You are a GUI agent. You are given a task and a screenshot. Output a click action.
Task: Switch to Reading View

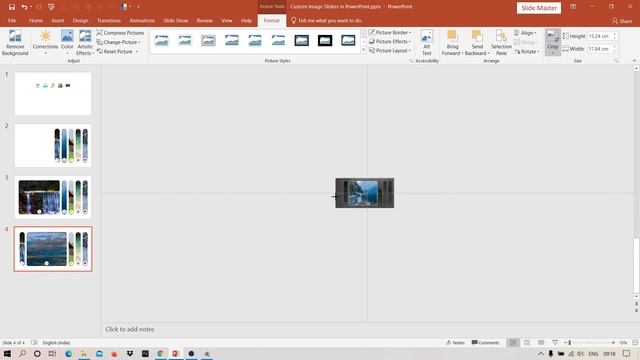pos(541,343)
